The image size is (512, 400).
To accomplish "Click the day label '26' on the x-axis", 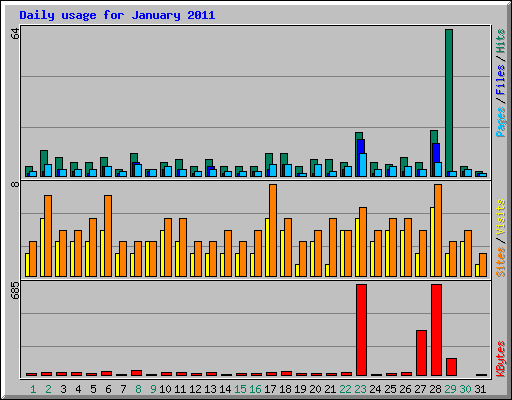I will 405,389.
